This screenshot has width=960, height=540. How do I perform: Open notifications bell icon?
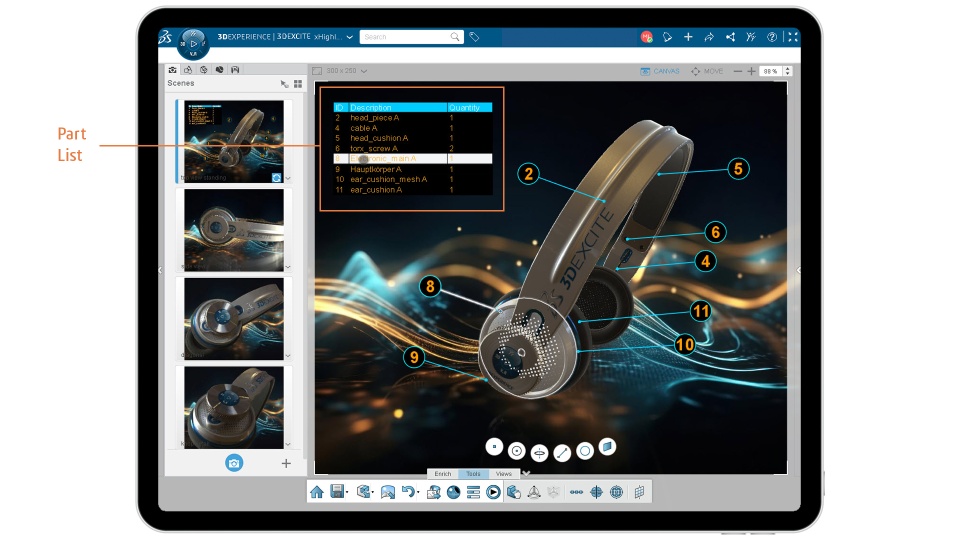pyautogui.click(x=667, y=37)
